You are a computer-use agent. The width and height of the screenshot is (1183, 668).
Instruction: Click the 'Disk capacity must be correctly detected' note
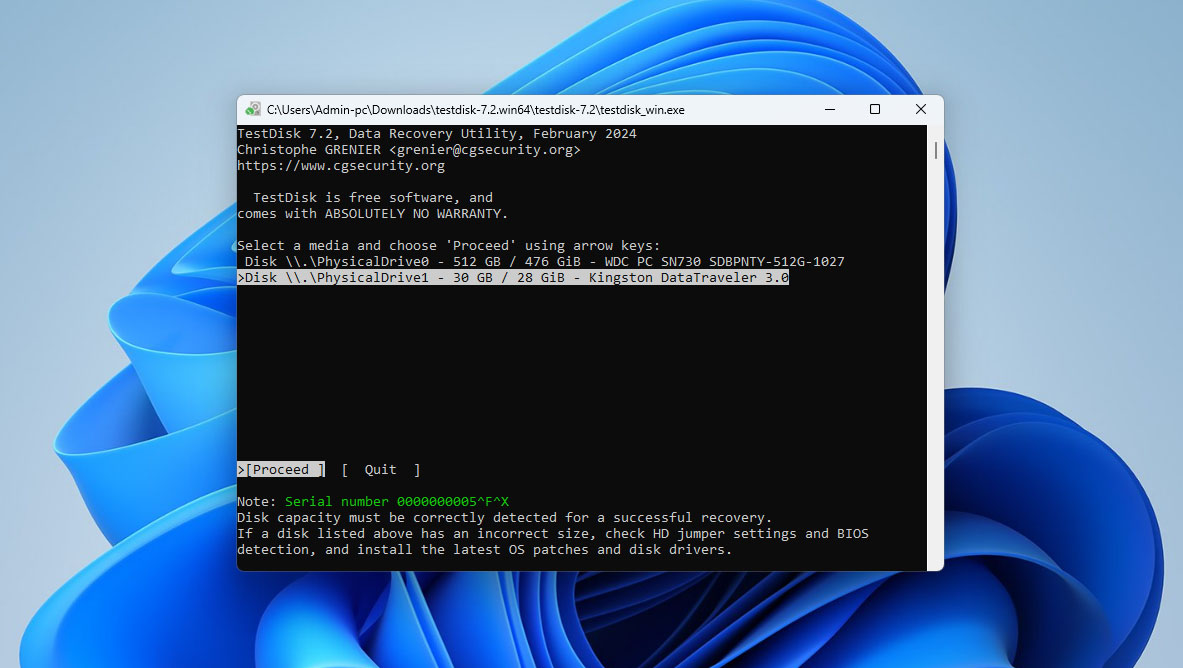click(x=504, y=518)
